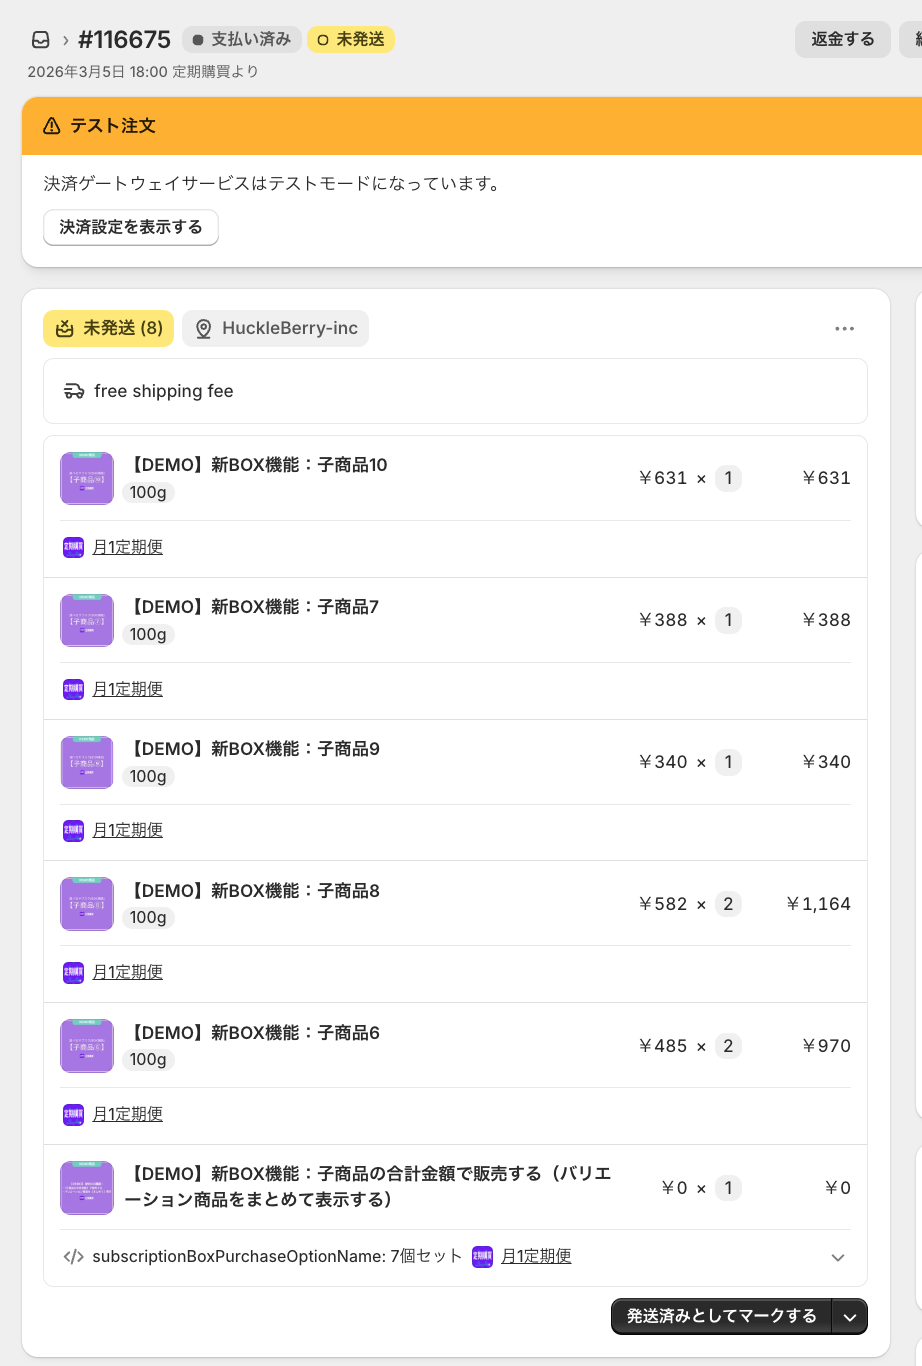Click the 未発送 (8) status badge
This screenshot has width=922, height=1366.
[108, 328]
